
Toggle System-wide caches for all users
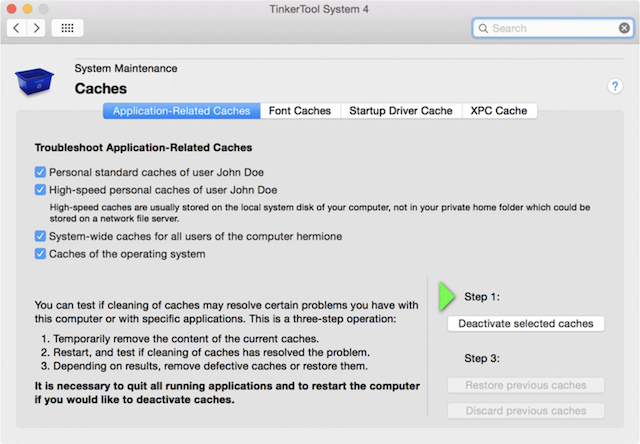pos(40,236)
